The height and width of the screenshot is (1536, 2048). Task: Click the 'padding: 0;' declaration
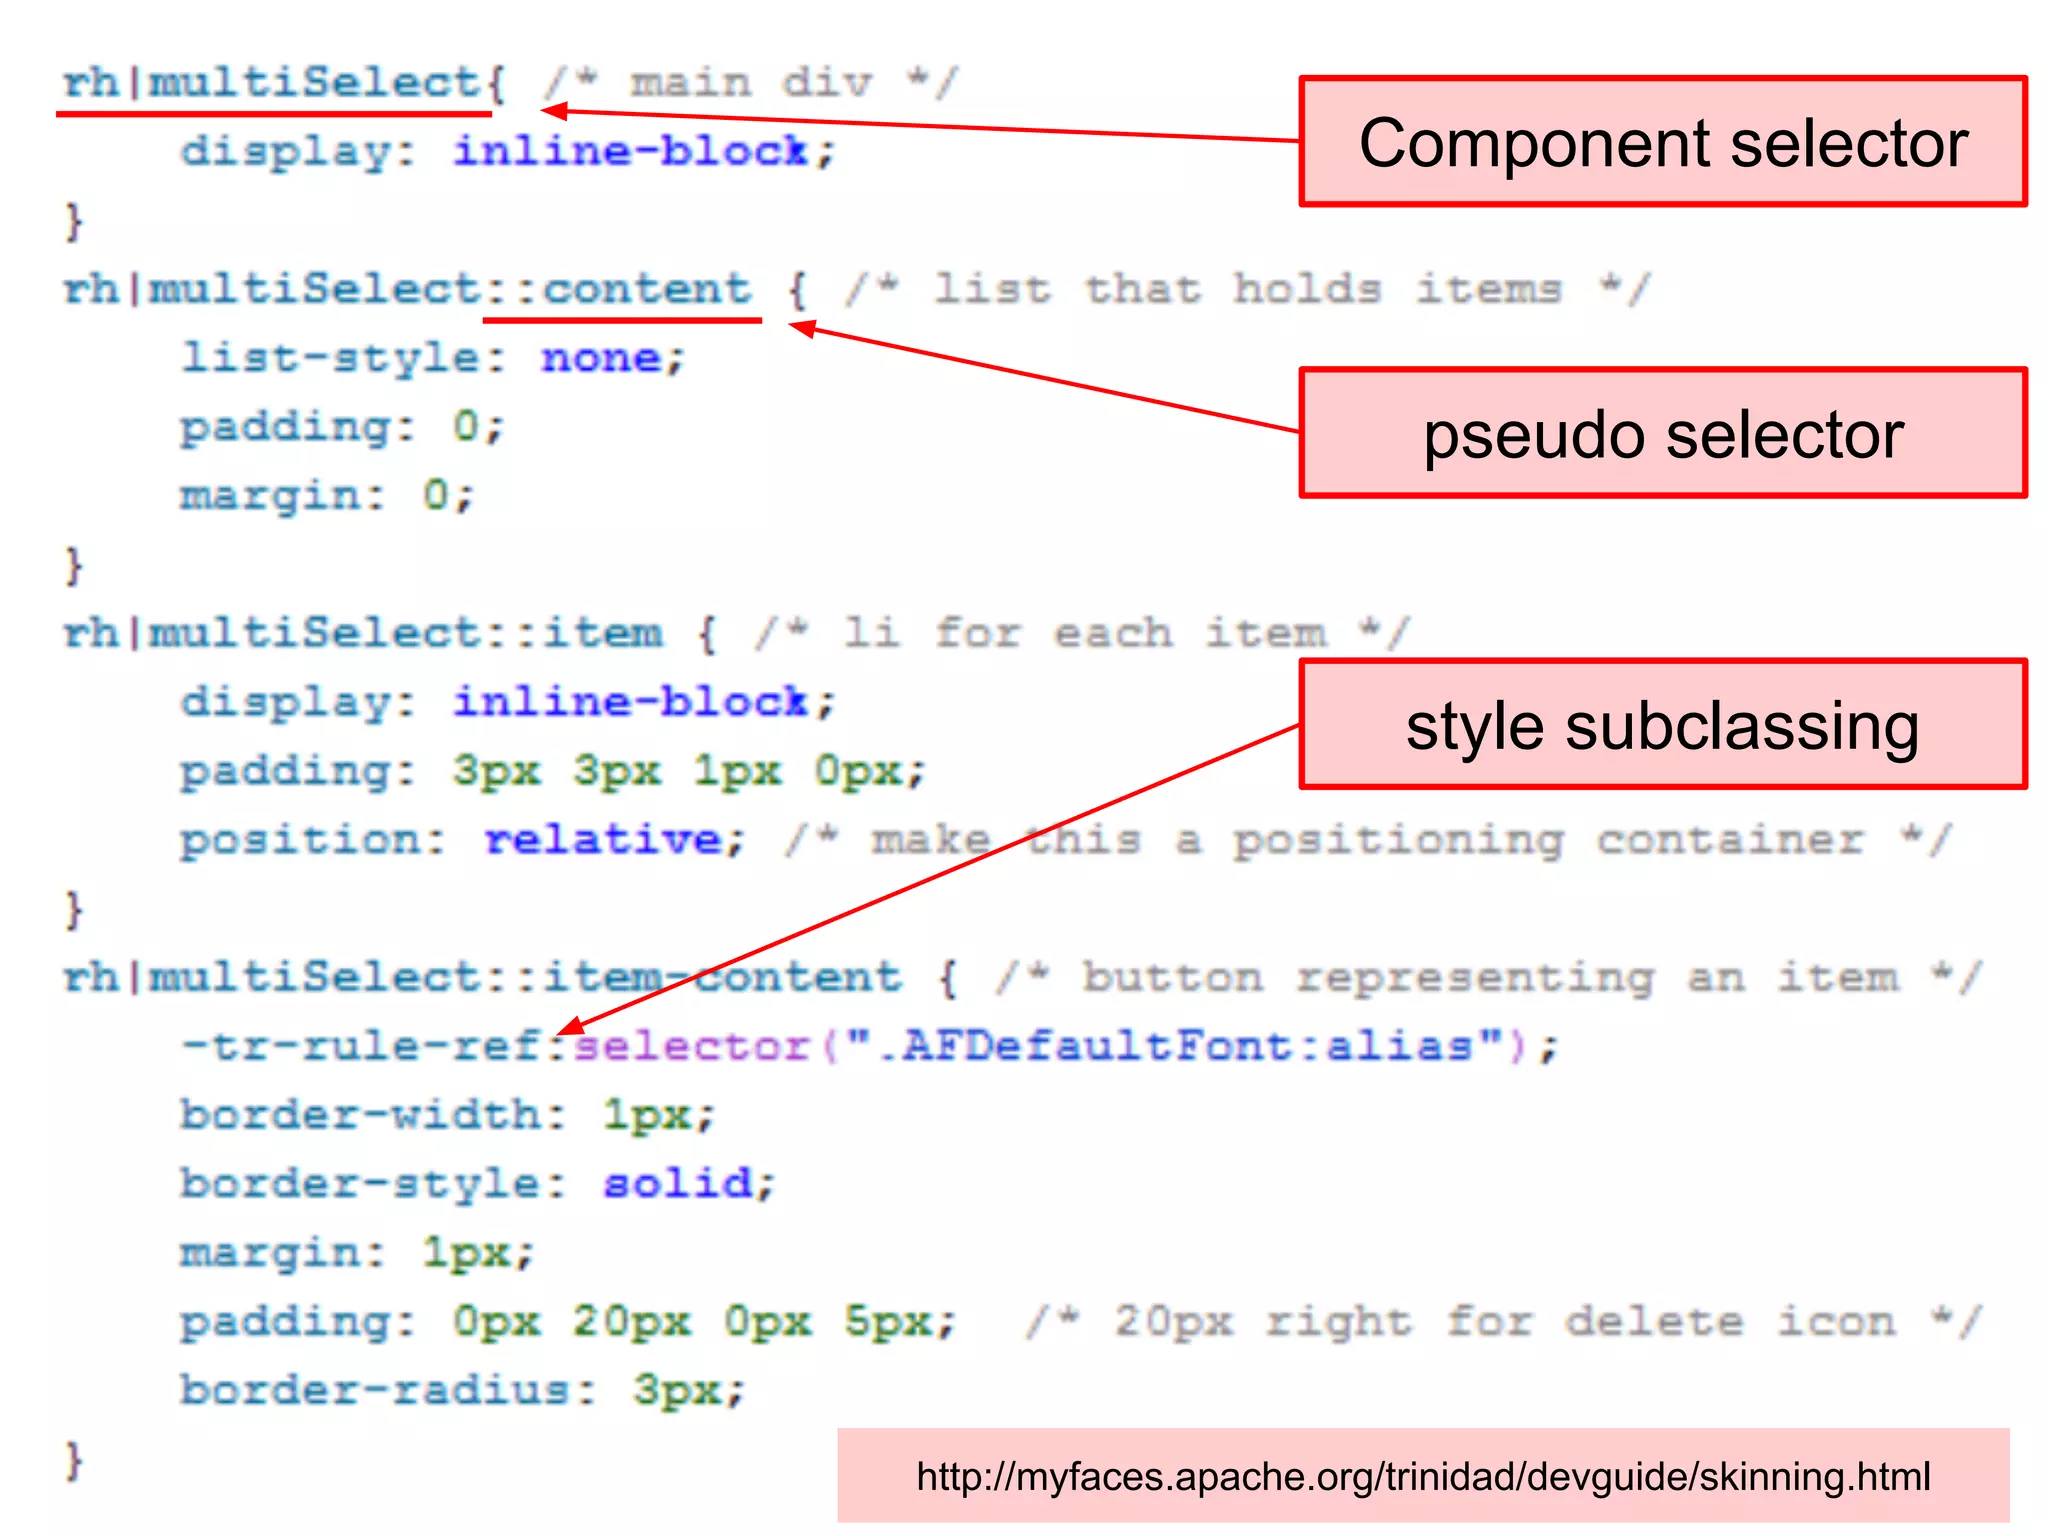(343, 427)
